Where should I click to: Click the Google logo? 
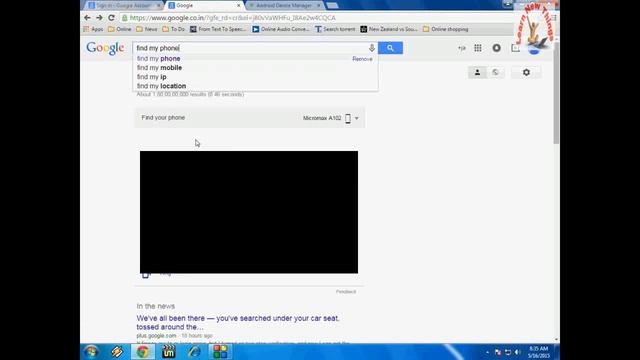coord(105,48)
